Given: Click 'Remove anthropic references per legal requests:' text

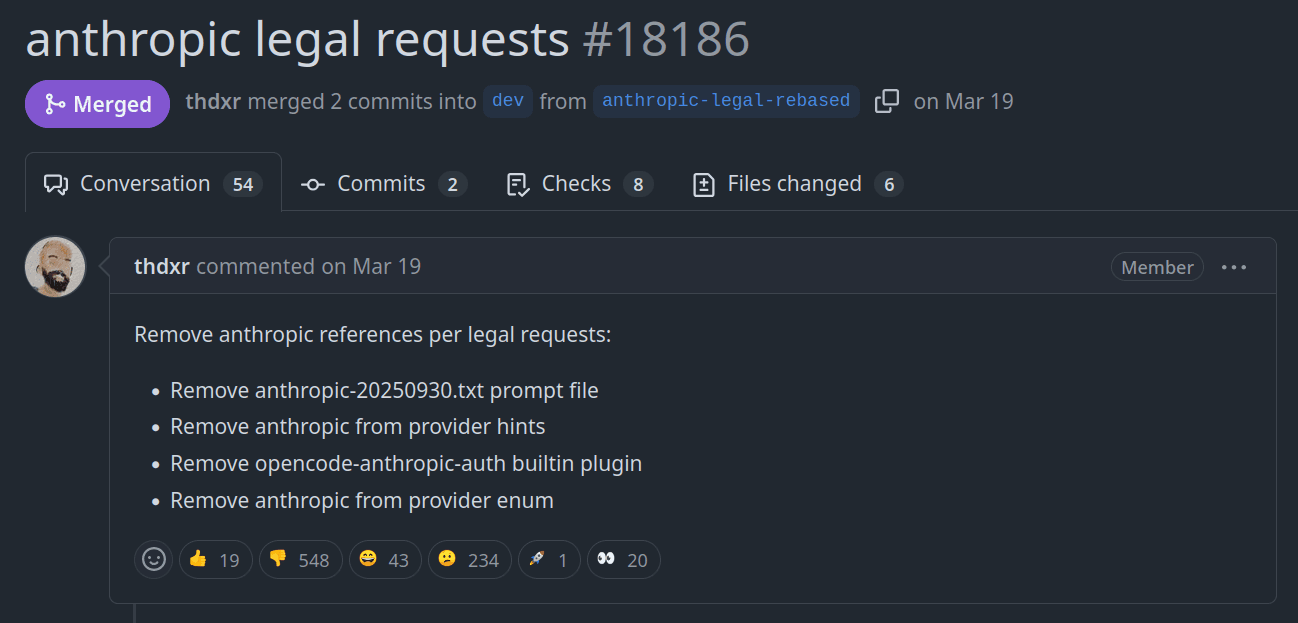Looking at the screenshot, I should pyautogui.click(x=373, y=334).
